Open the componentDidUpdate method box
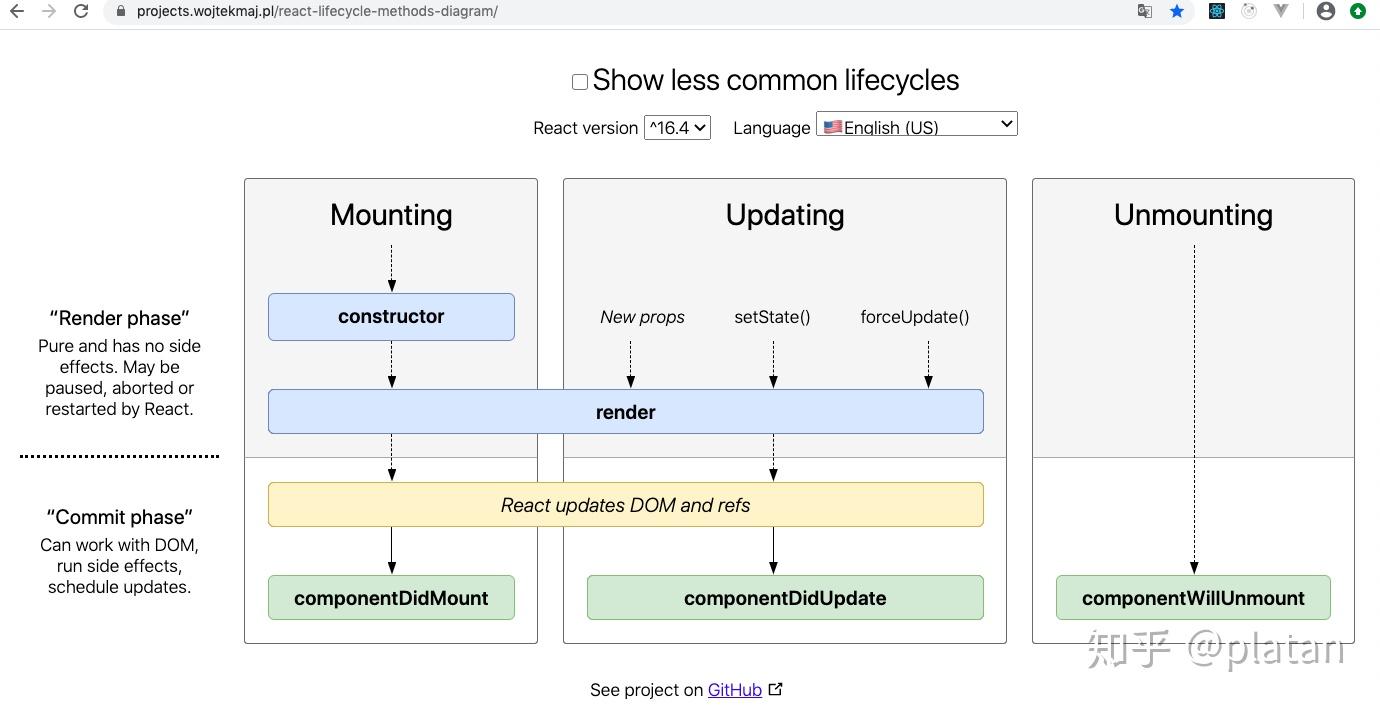Viewport: 1380px width, 710px height. [785, 598]
